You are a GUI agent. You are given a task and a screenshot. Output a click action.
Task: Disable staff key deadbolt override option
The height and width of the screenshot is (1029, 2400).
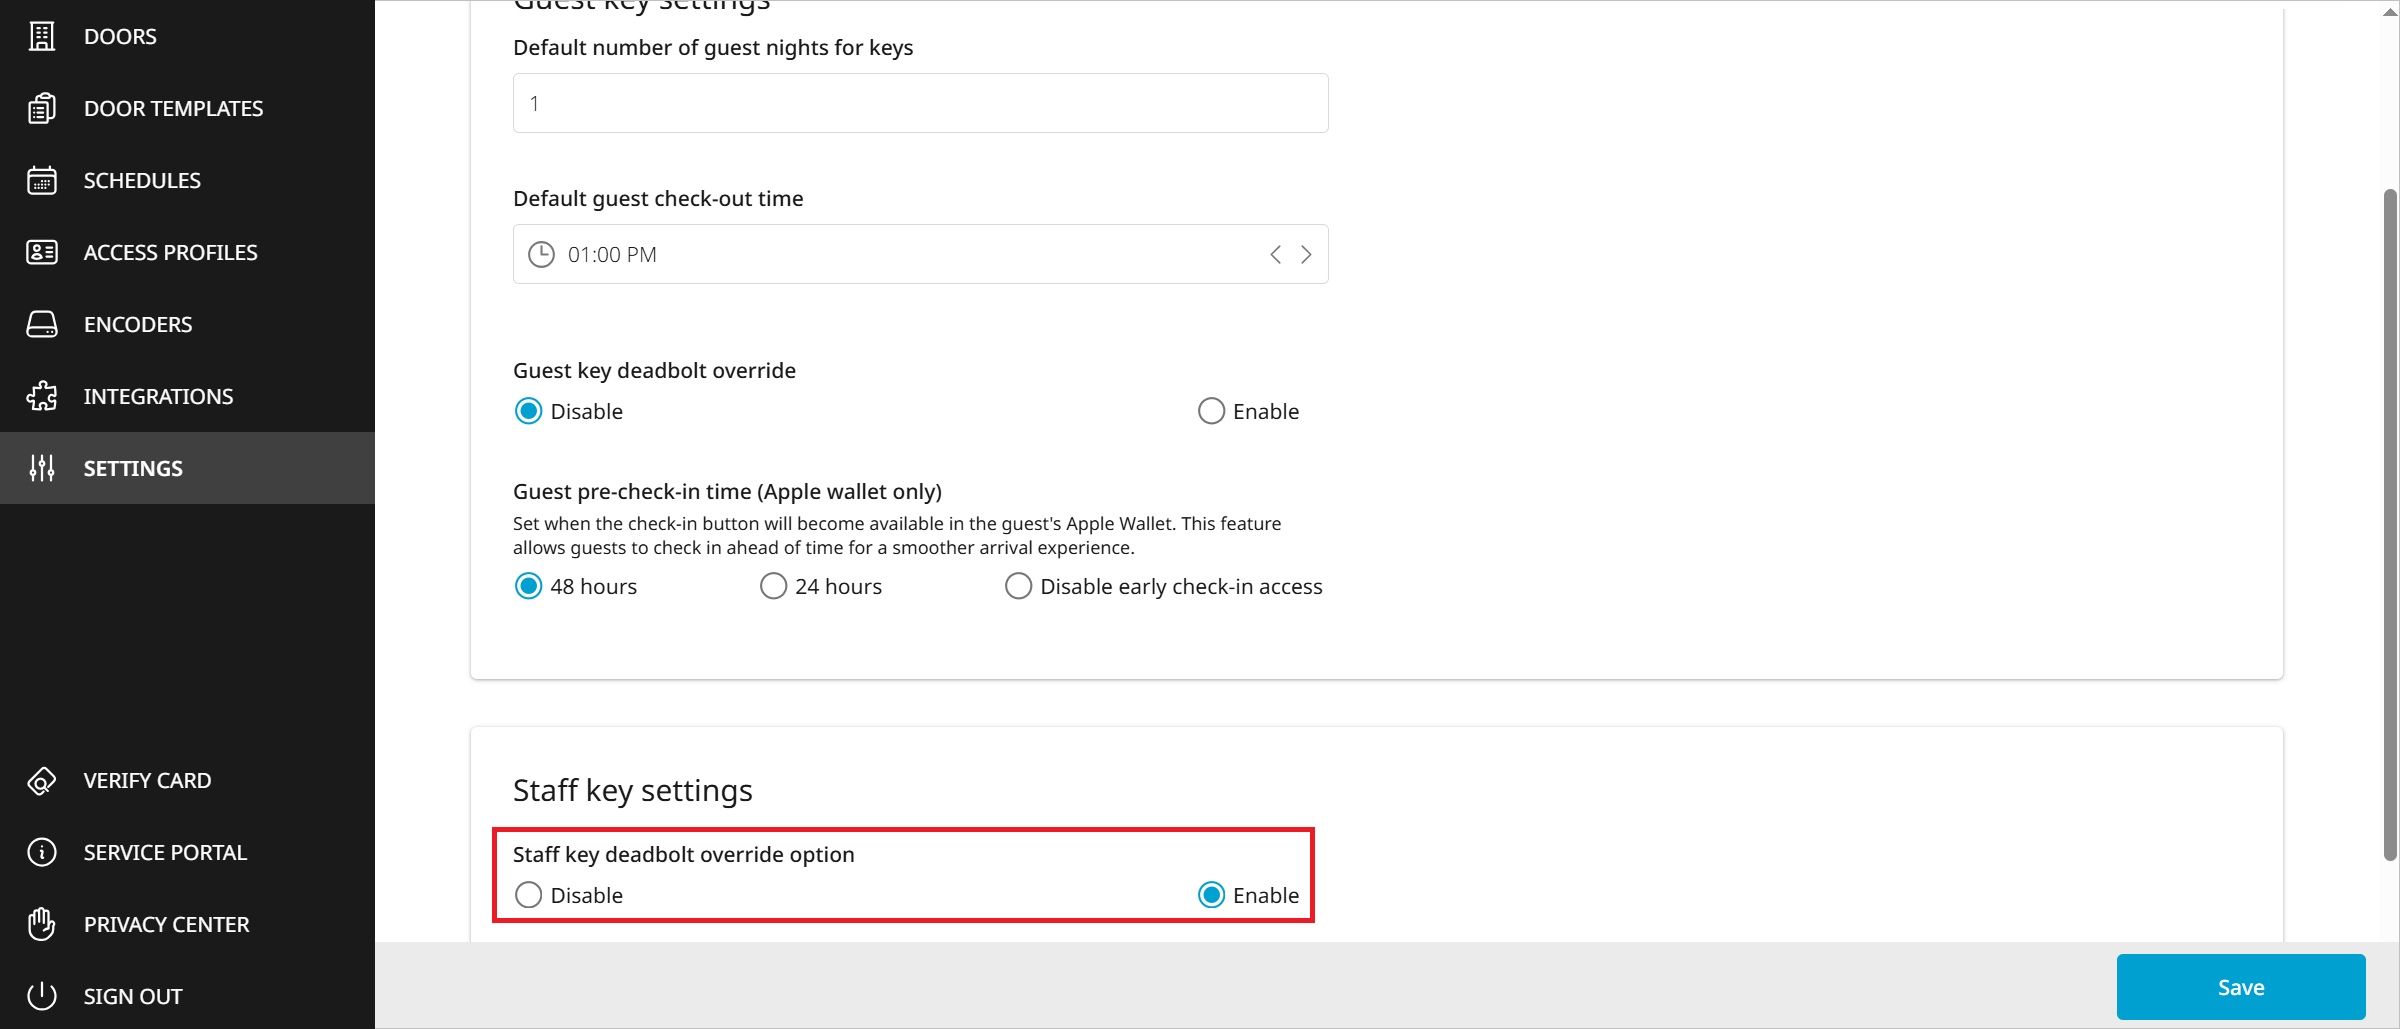pyautogui.click(x=528, y=895)
